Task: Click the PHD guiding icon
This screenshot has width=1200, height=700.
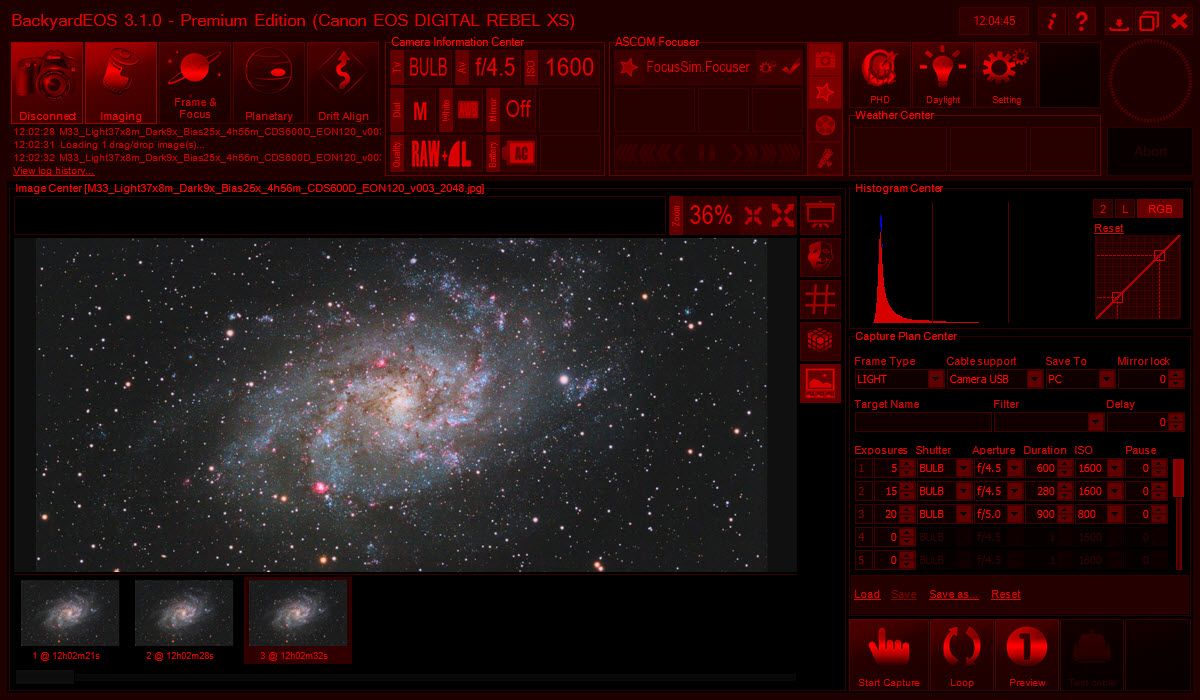Action: tap(879, 73)
